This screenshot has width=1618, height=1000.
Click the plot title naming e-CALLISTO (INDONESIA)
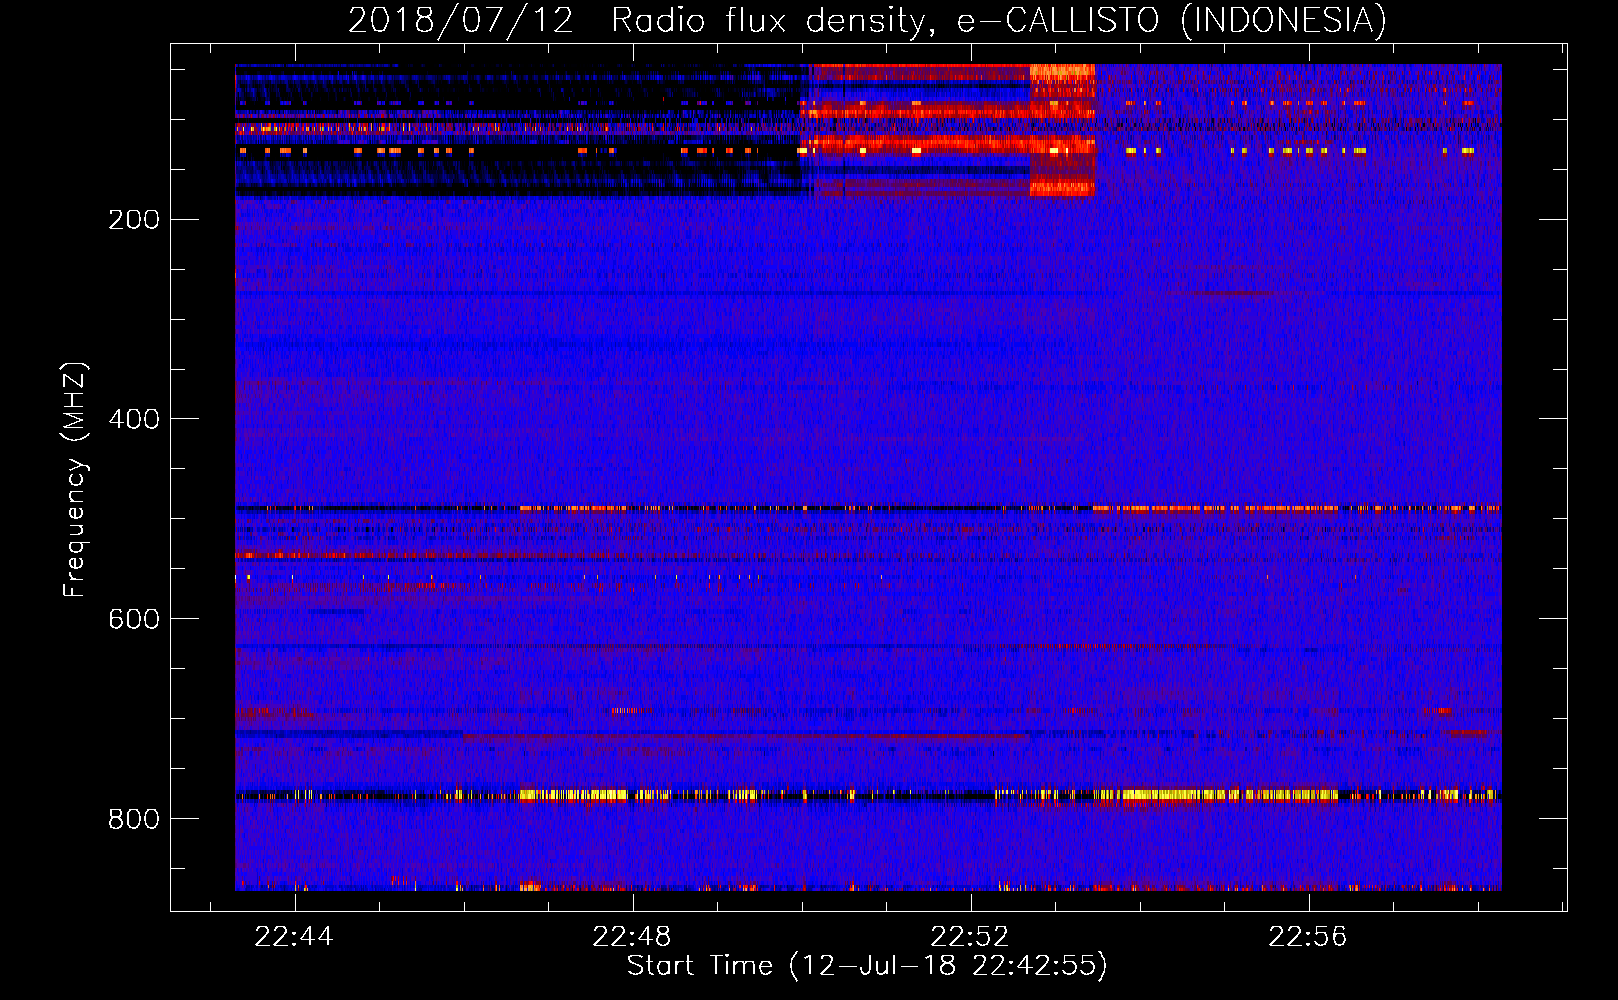tap(867, 20)
